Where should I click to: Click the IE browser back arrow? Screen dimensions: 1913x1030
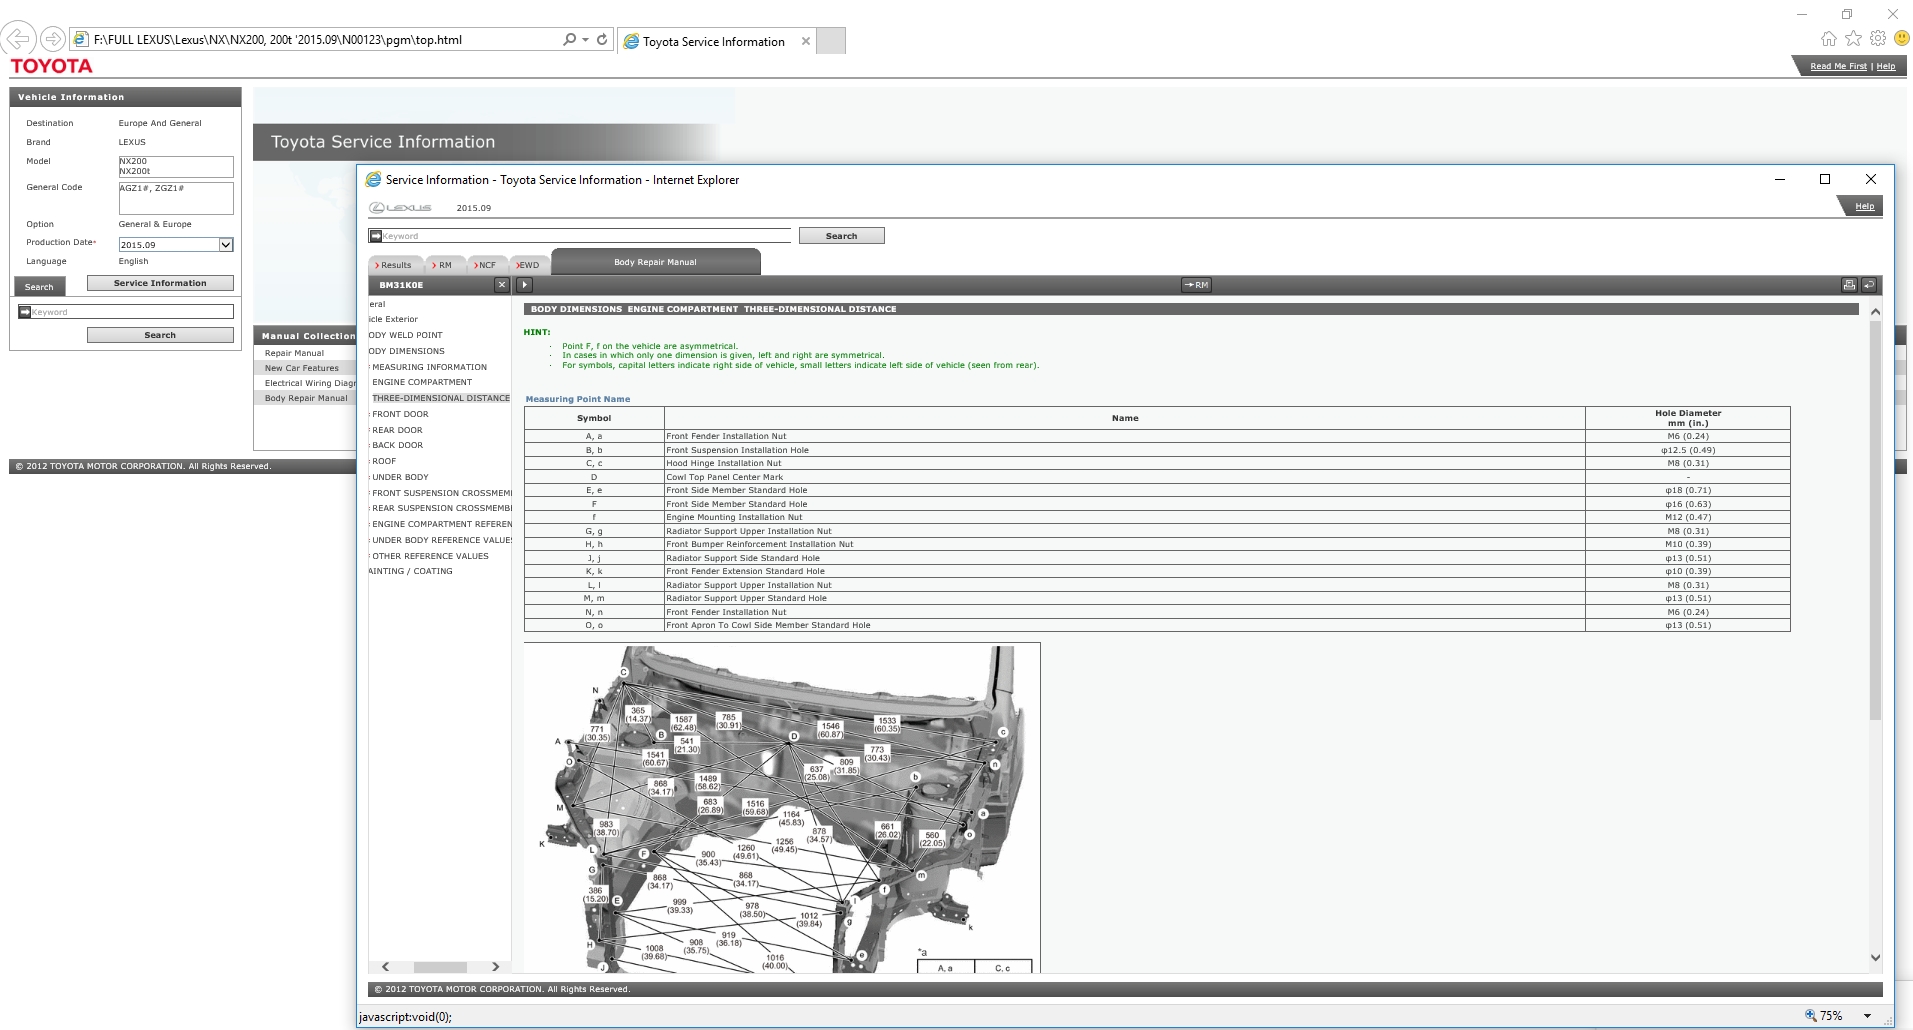click(x=18, y=40)
